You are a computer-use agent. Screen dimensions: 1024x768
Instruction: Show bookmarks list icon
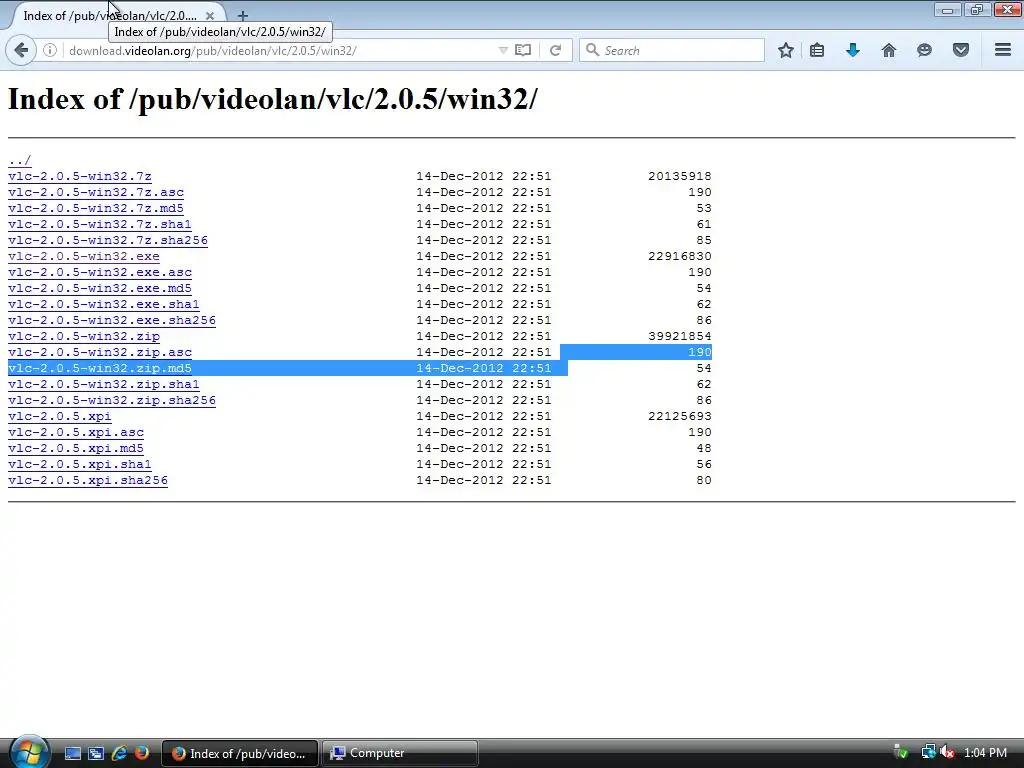(x=817, y=50)
